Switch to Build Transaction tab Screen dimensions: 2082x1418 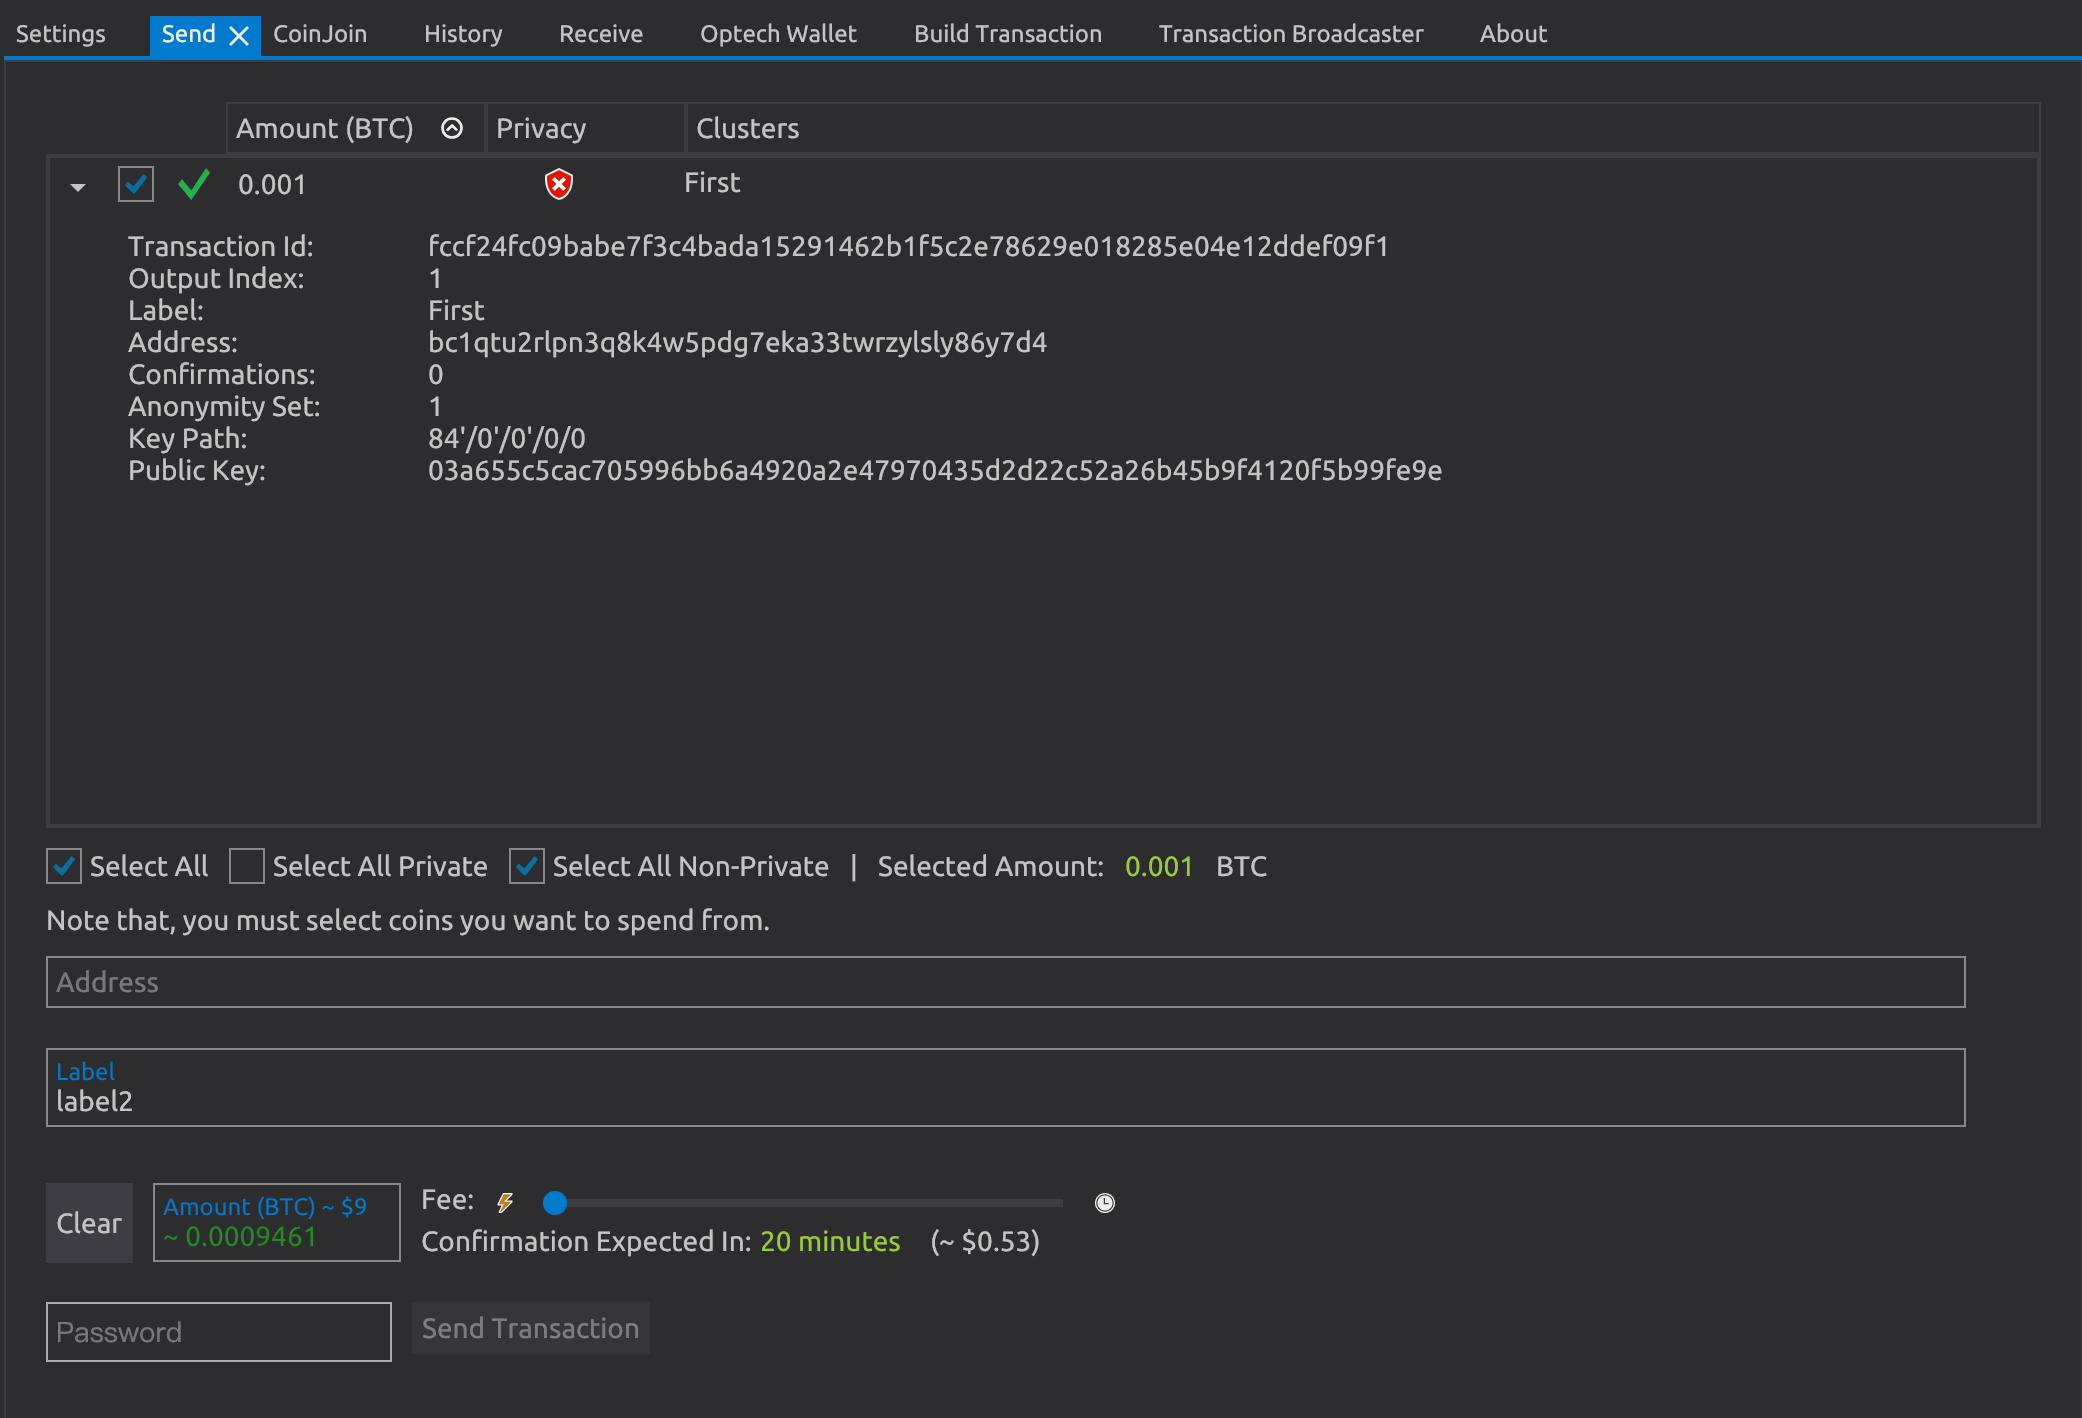[x=1008, y=34]
